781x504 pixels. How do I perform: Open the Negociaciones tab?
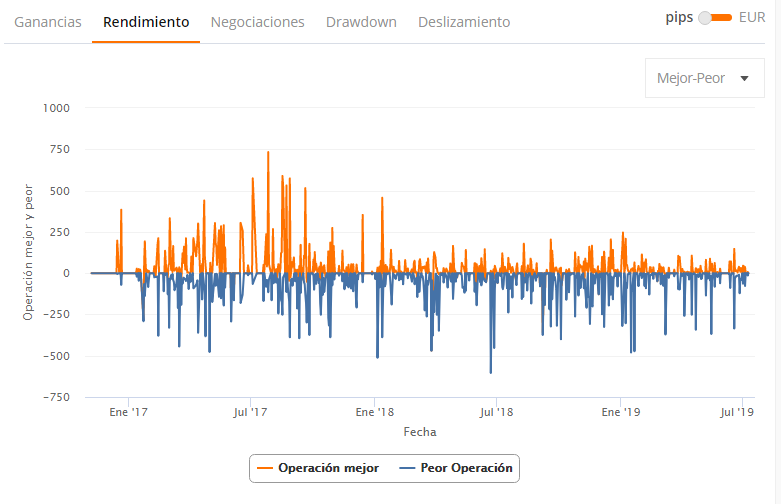pyautogui.click(x=258, y=22)
